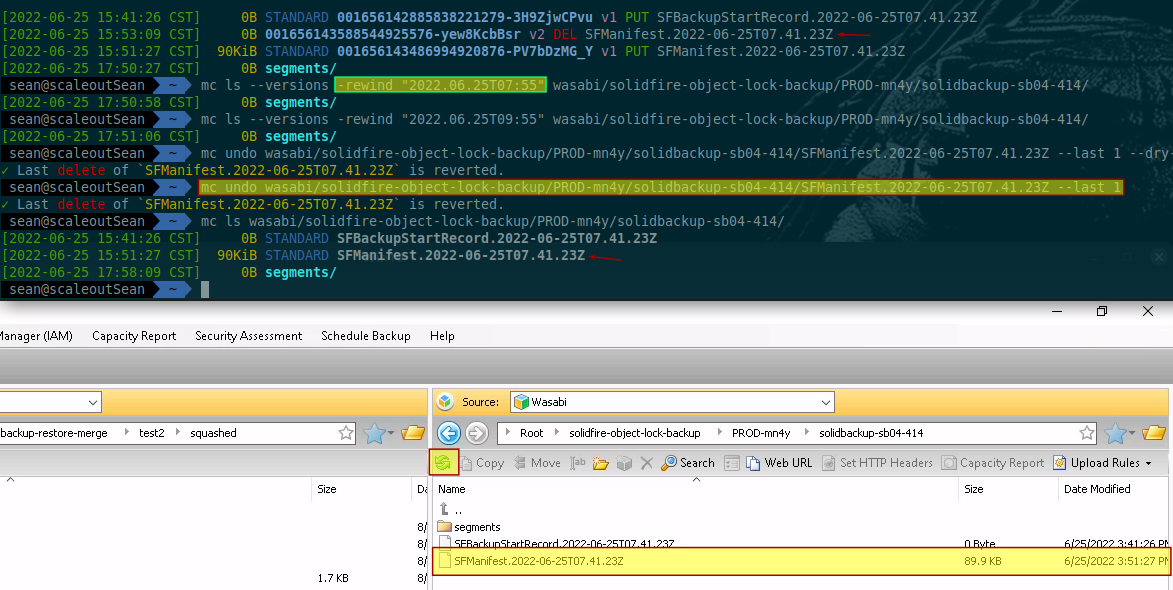
Task: Click outline star beside the squashed path
Action: 346,433
